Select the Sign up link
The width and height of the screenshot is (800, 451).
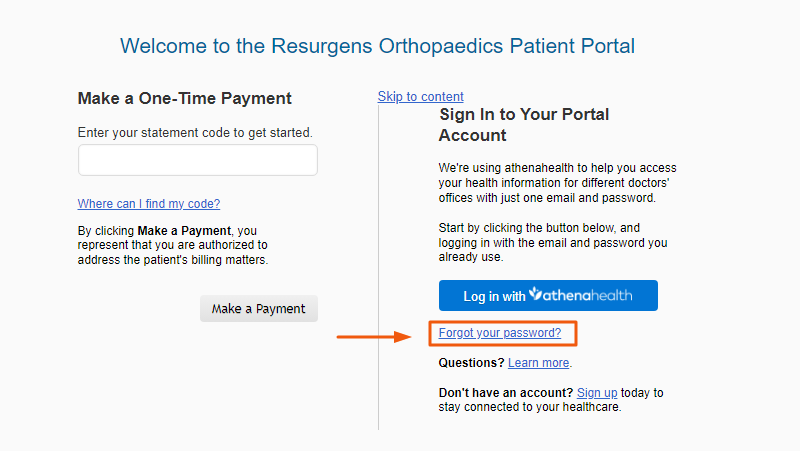point(597,393)
